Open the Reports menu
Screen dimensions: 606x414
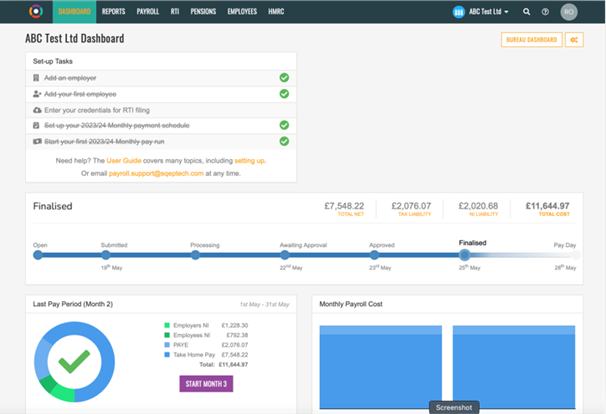[113, 12]
